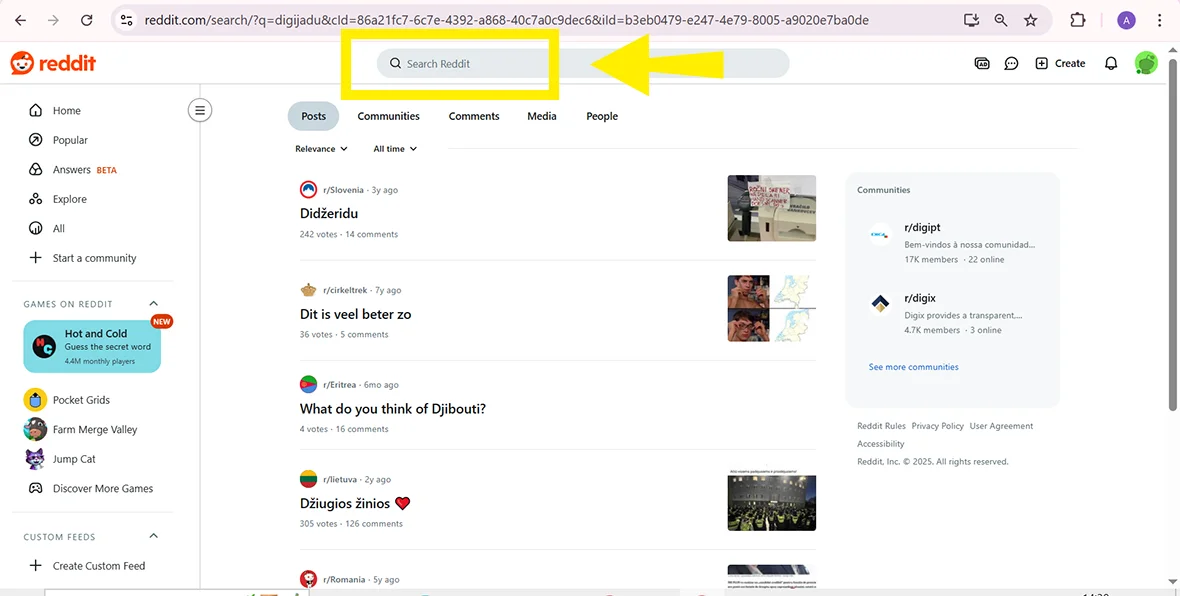Click the magnifier in the Search Reddit bar

394,63
